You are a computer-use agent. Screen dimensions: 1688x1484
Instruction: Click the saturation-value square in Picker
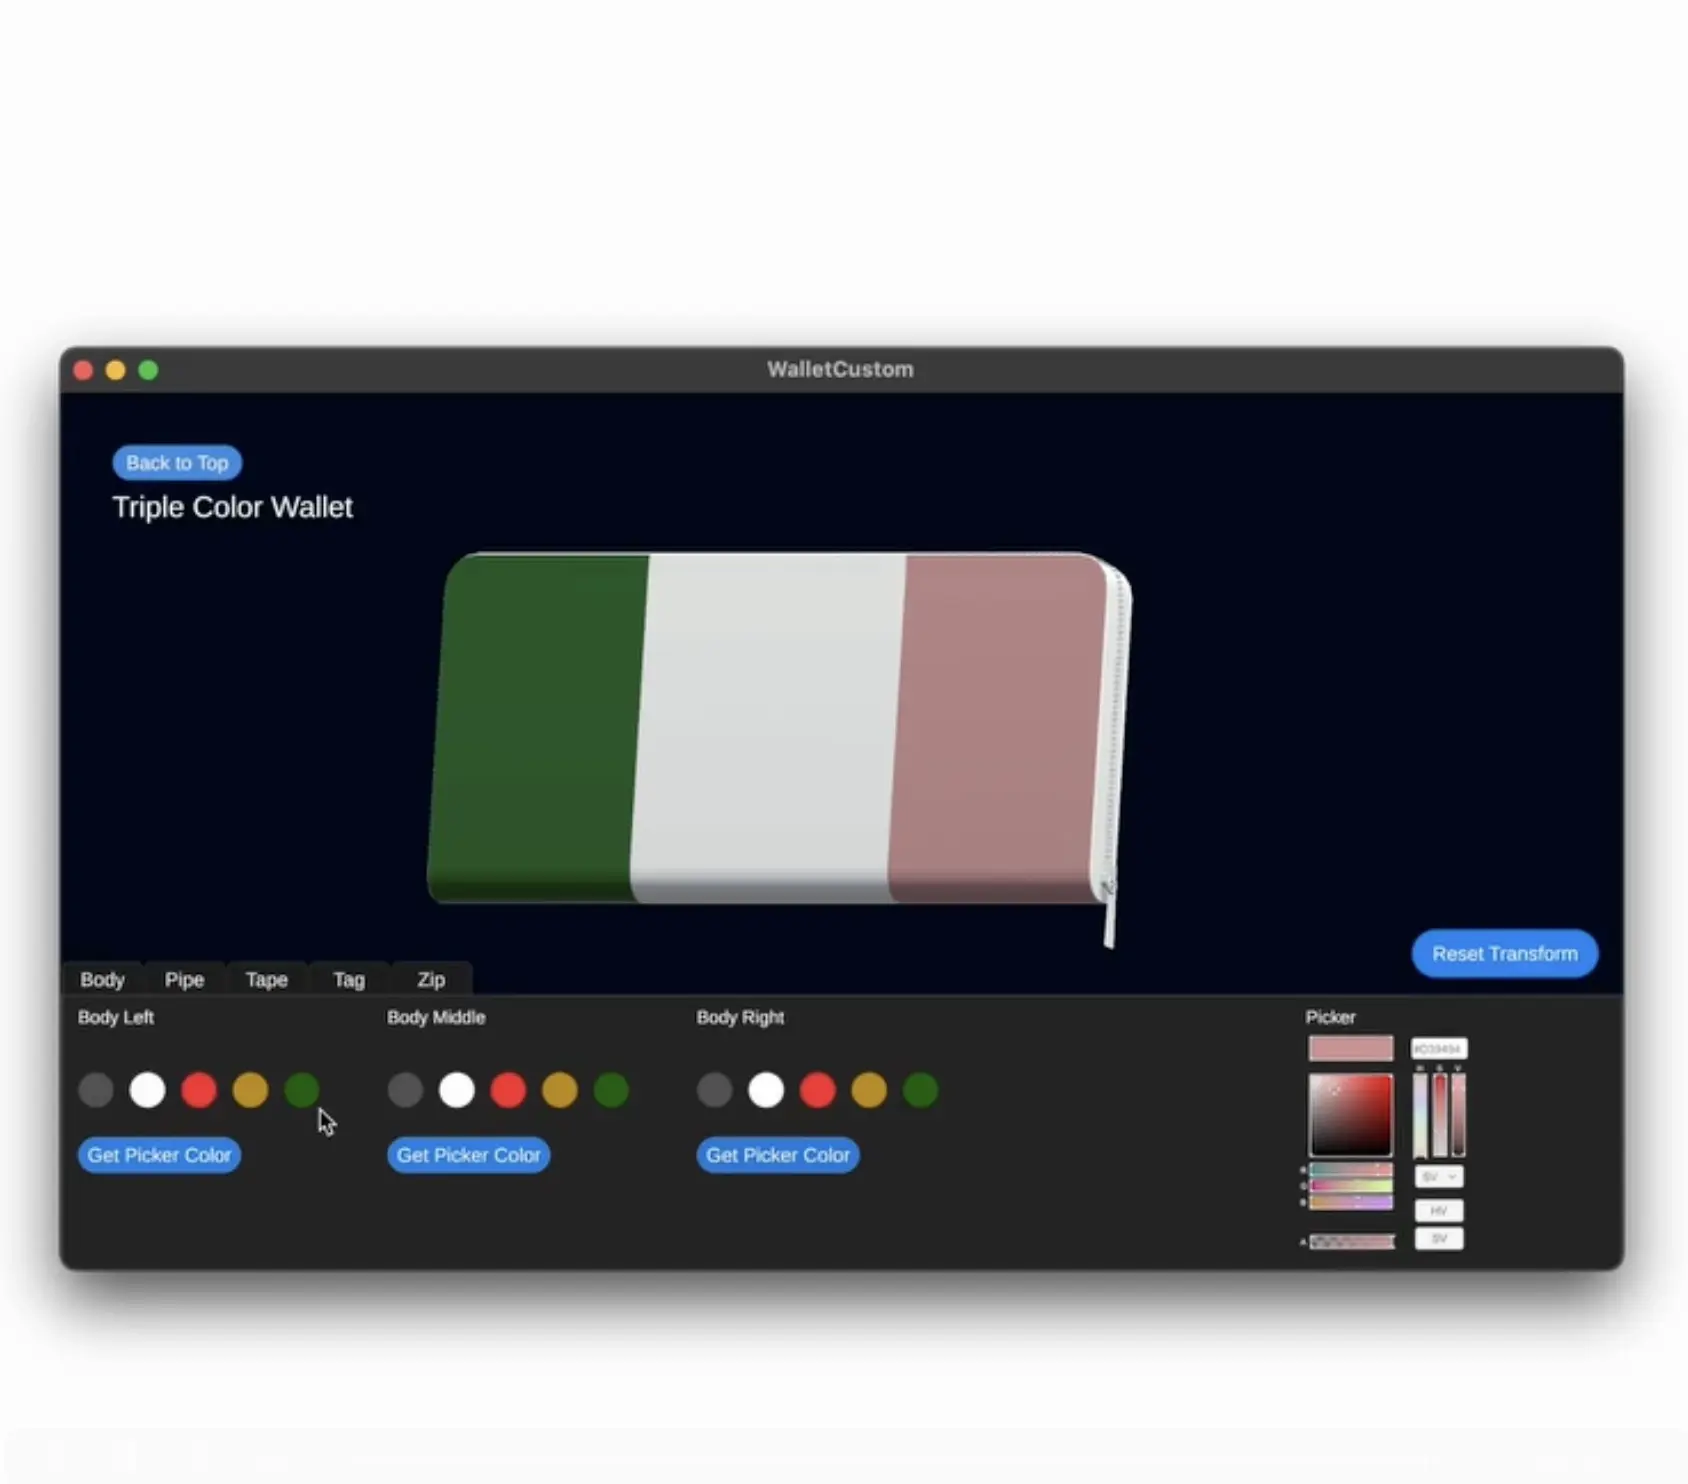pos(1350,1114)
